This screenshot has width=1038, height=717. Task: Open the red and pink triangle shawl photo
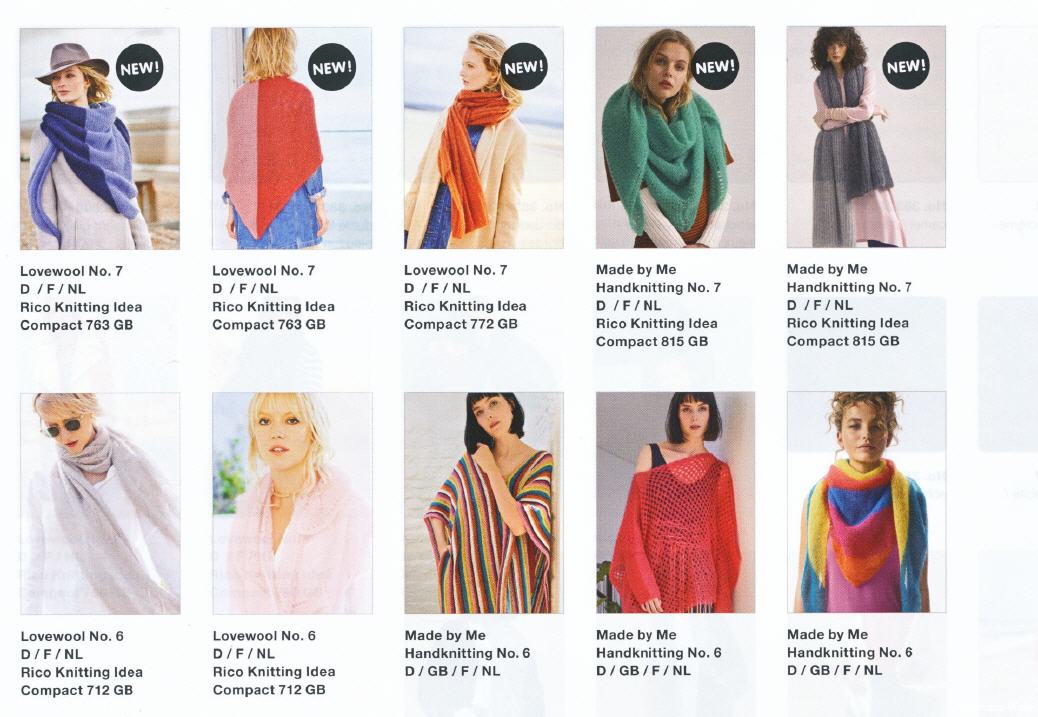(x=292, y=138)
